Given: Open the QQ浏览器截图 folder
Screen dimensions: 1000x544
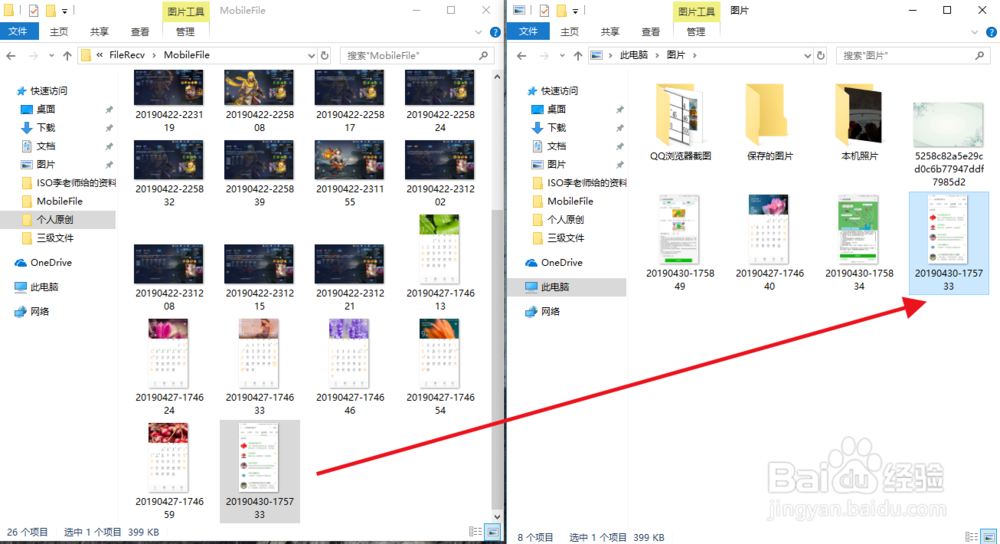Looking at the screenshot, I should [x=680, y=121].
